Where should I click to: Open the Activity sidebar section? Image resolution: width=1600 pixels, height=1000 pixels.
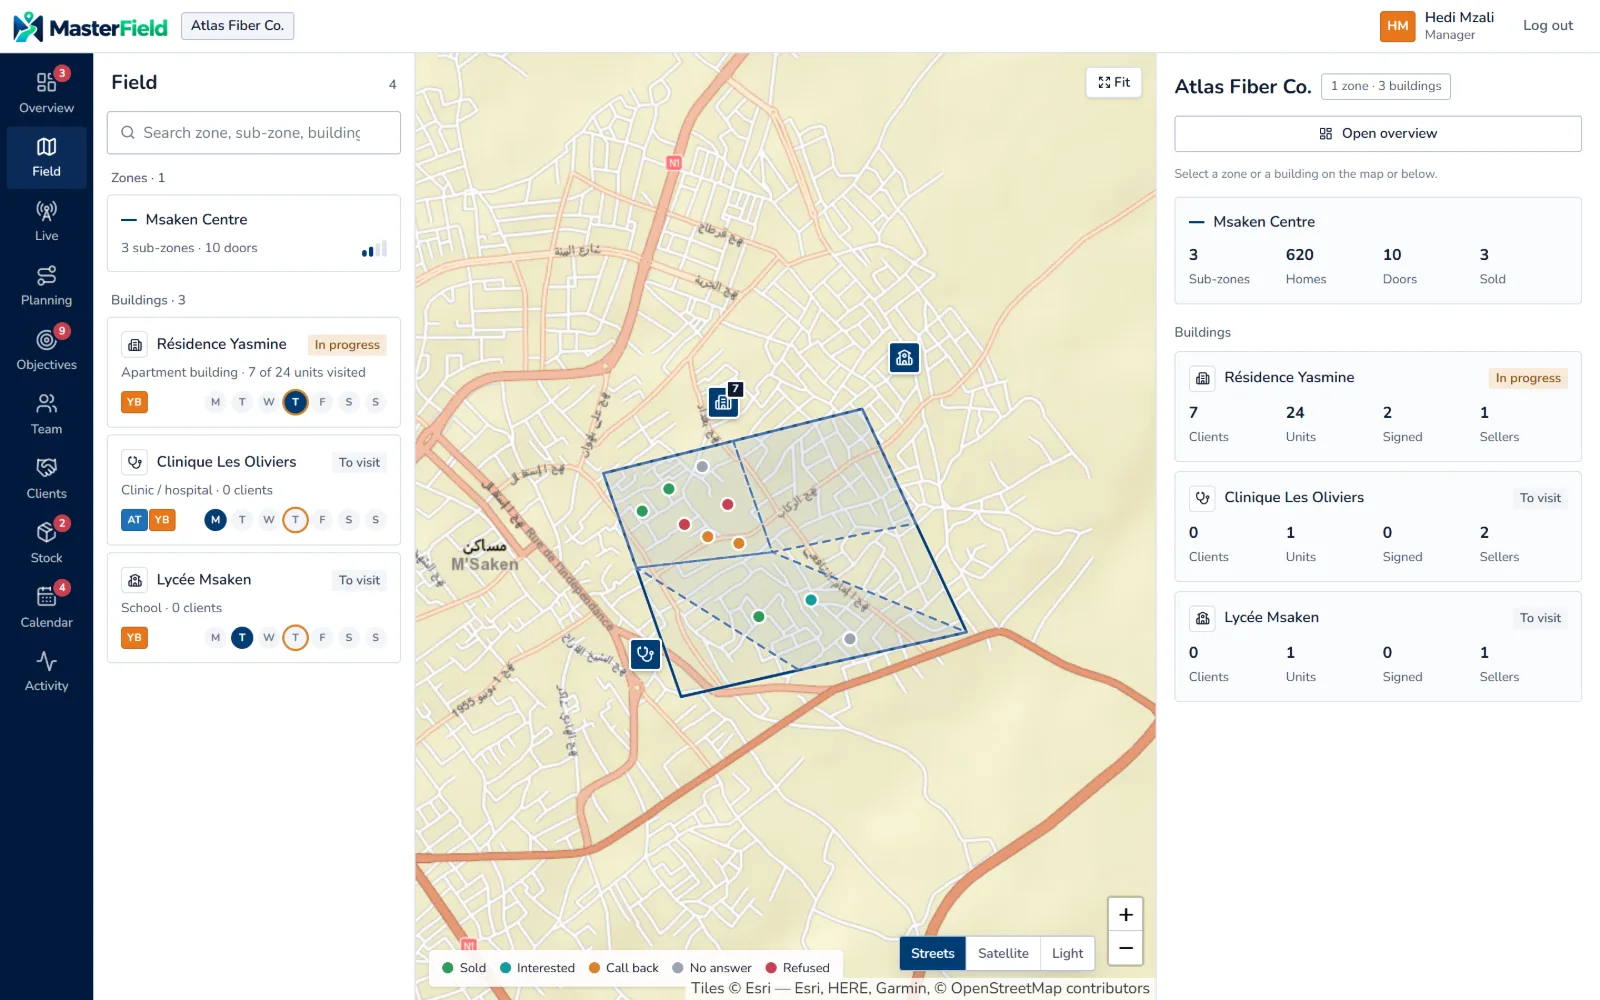coord(46,671)
